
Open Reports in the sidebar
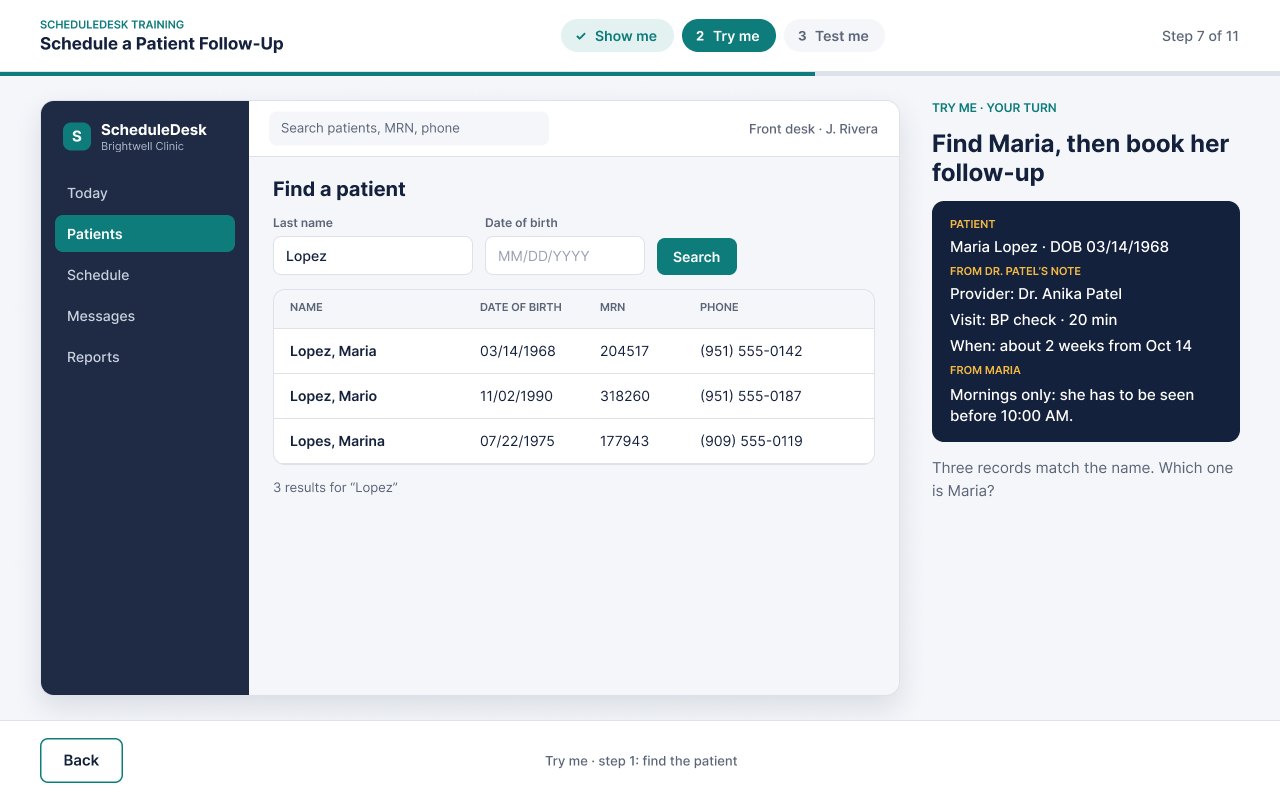[145, 357]
